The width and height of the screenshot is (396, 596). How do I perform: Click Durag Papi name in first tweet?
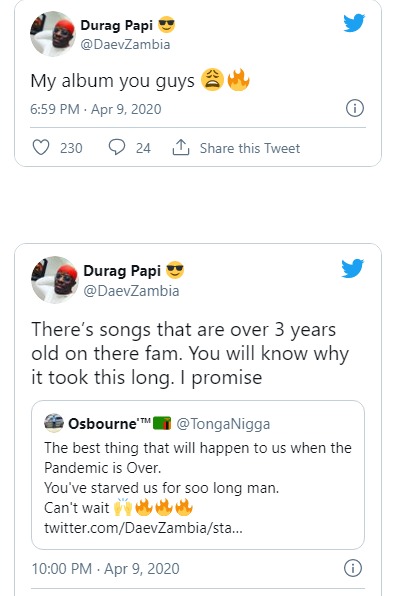coord(116,25)
